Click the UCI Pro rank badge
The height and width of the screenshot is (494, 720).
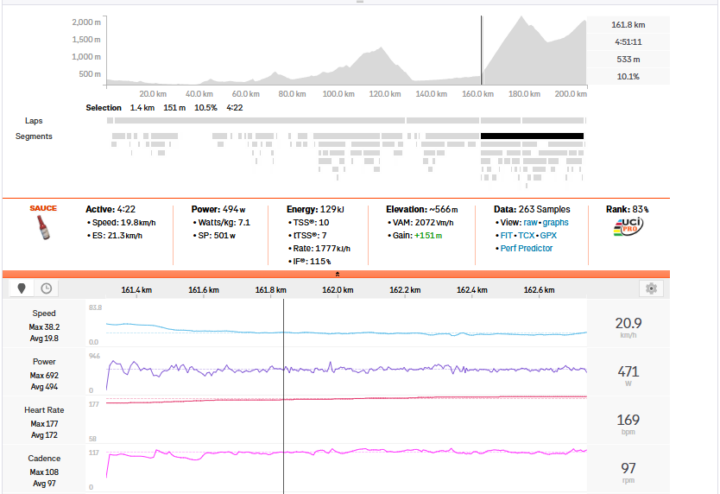click(628, 229)
